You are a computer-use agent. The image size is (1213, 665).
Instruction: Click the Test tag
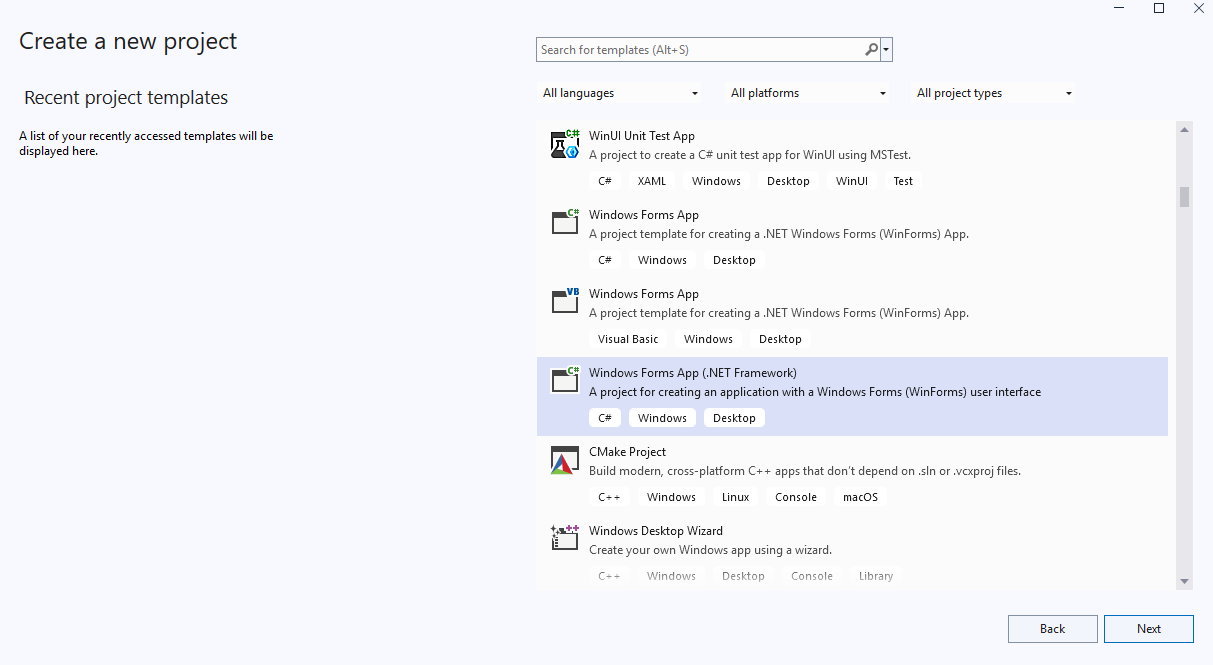(x=903, y=181)
